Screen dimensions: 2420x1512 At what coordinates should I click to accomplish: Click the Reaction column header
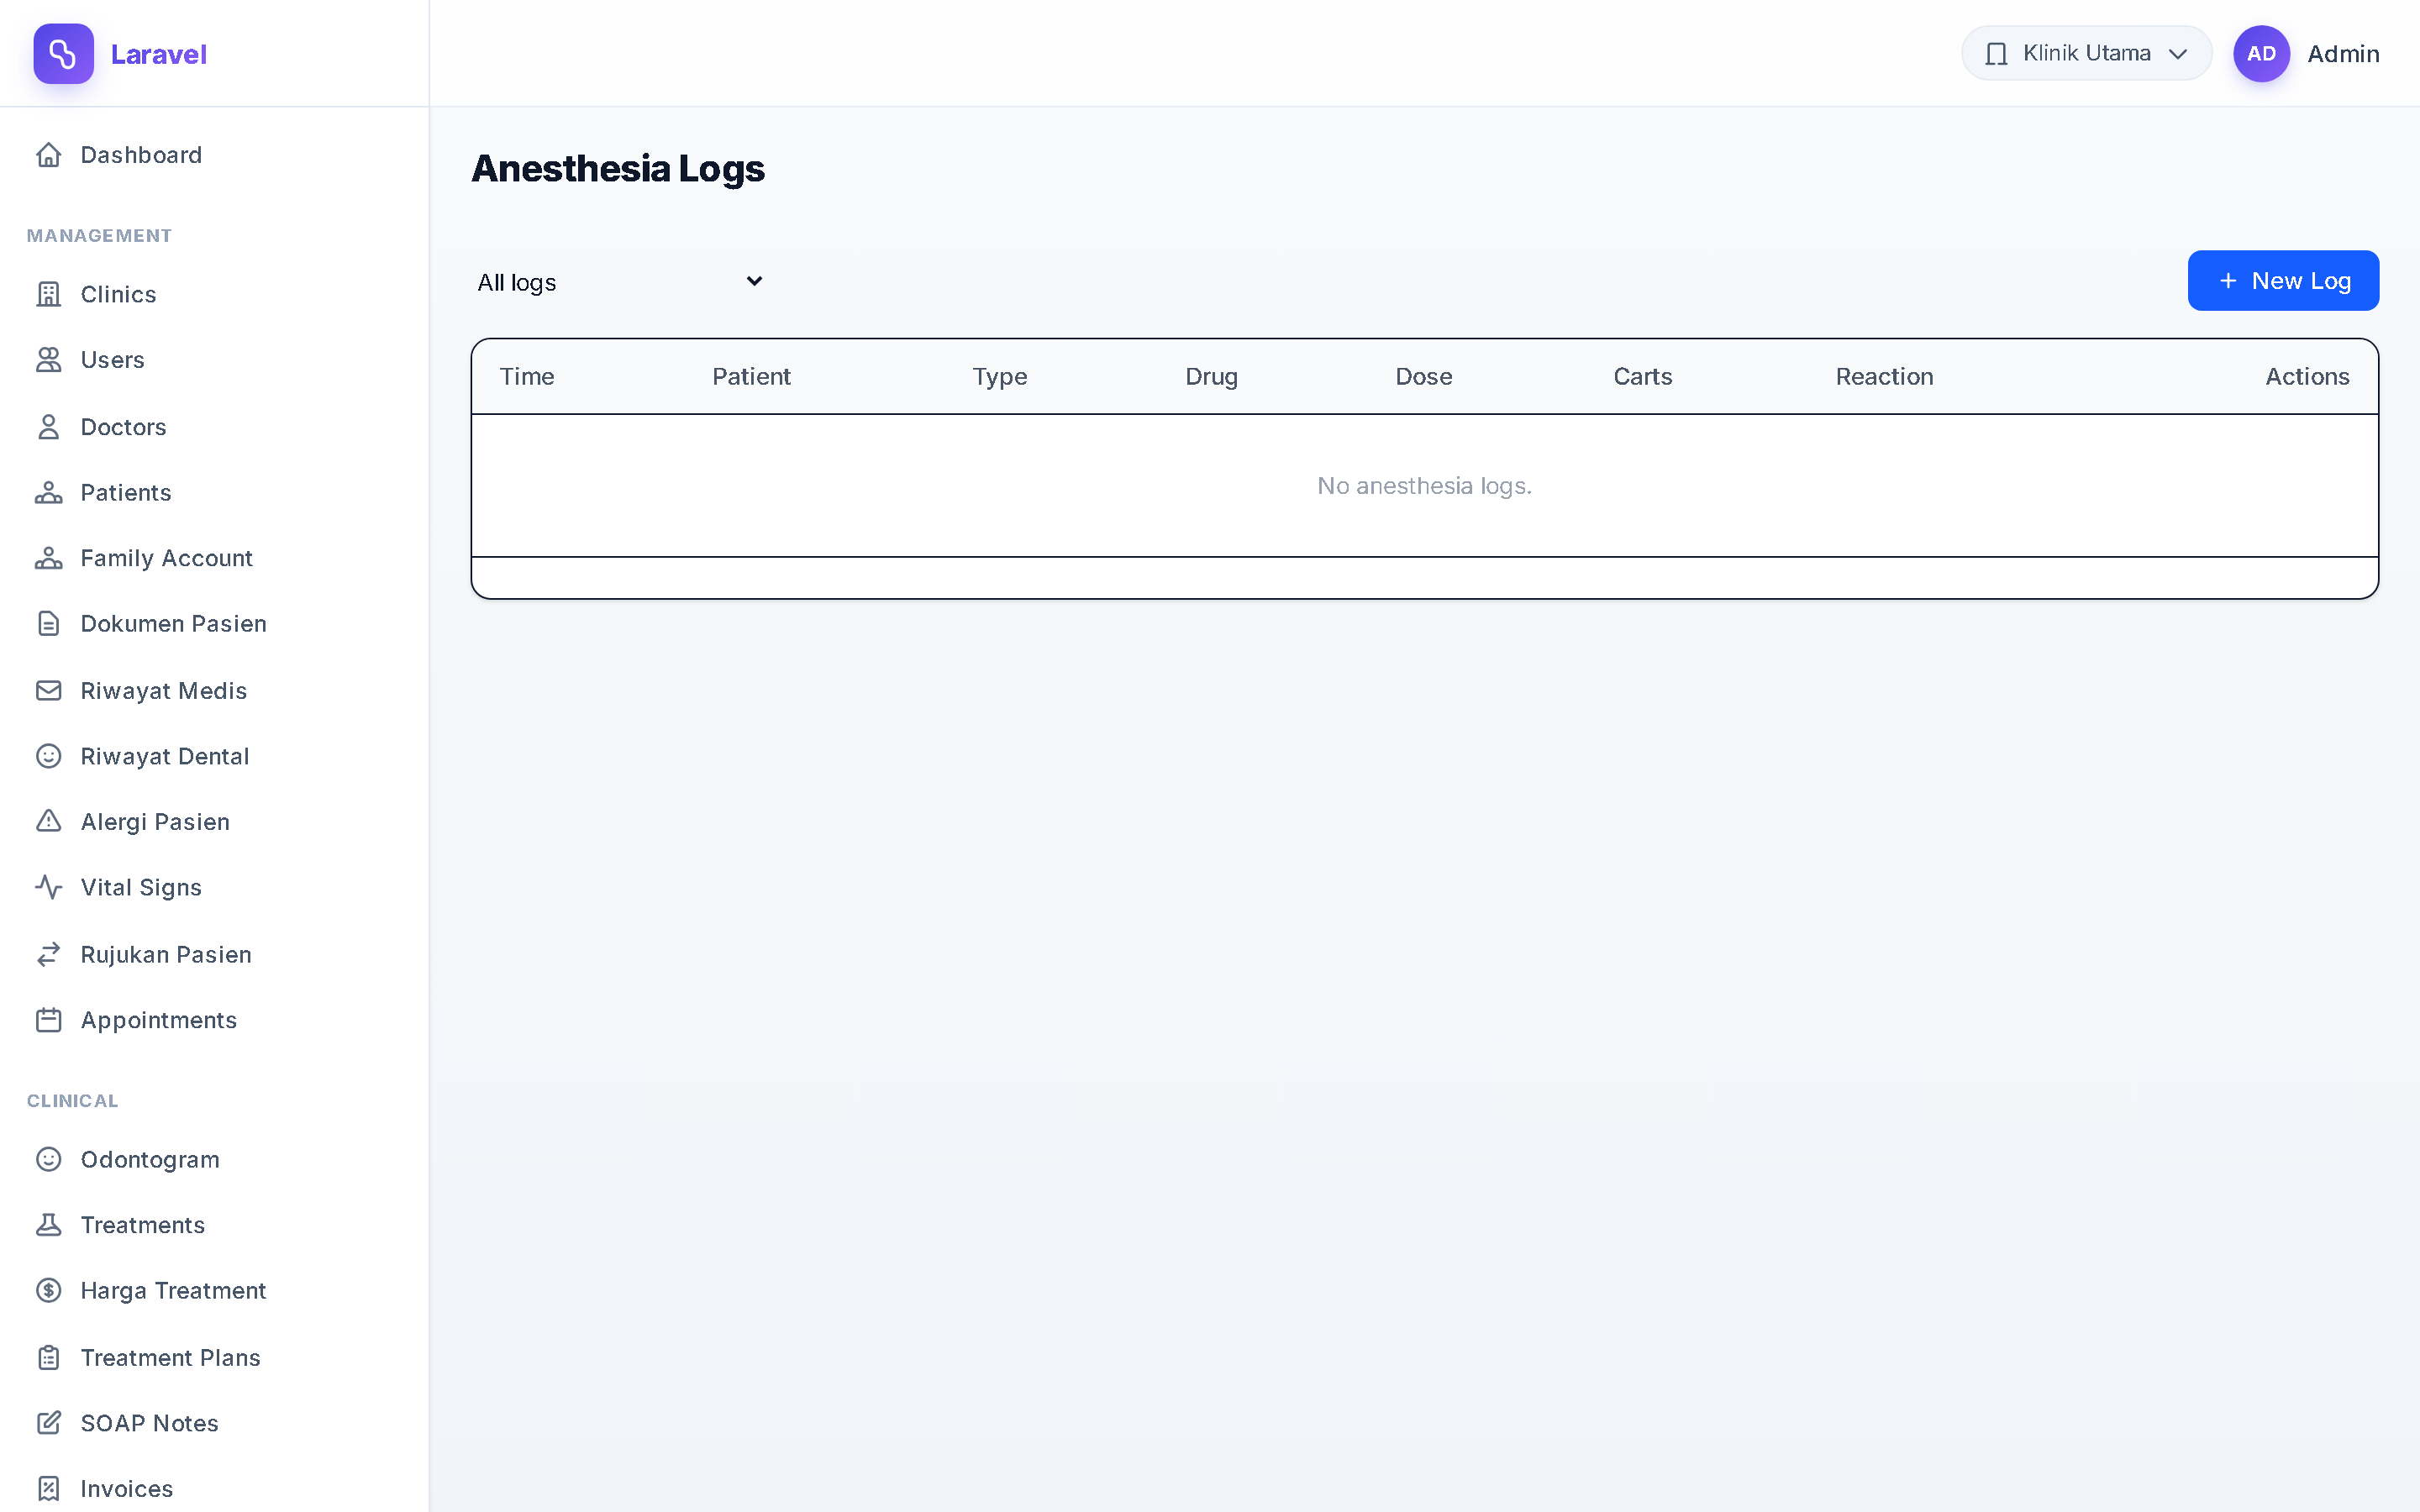[1884, 377]
